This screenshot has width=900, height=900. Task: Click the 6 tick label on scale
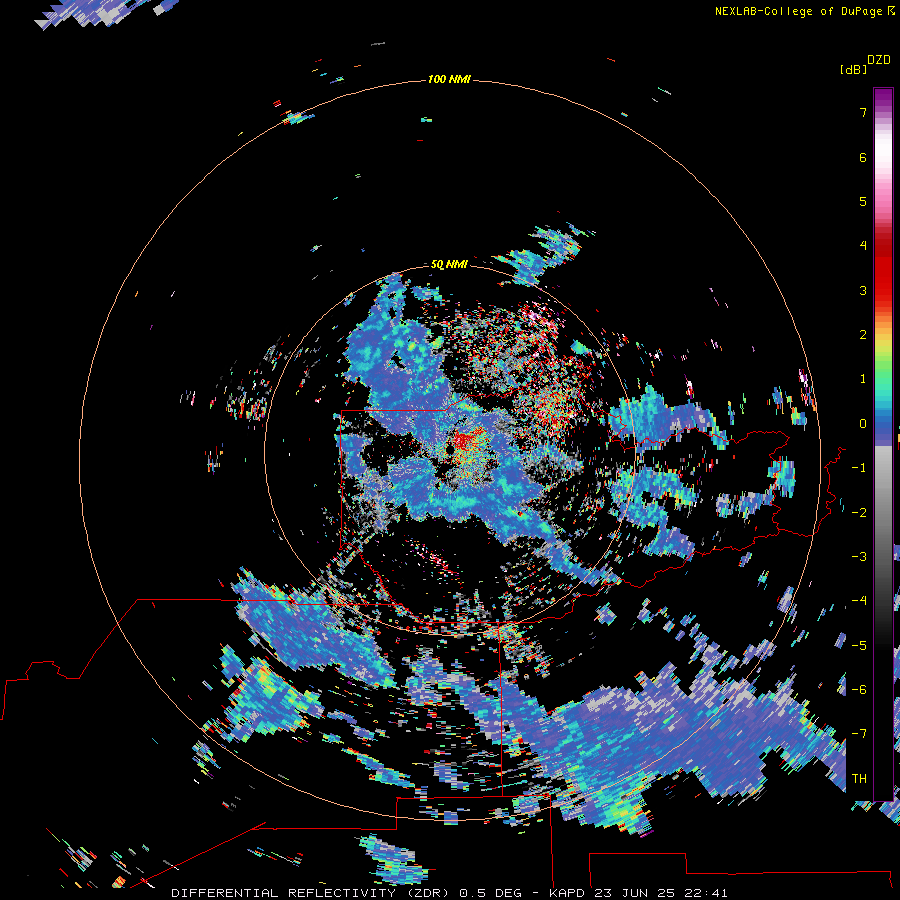[x=863, y=157]
